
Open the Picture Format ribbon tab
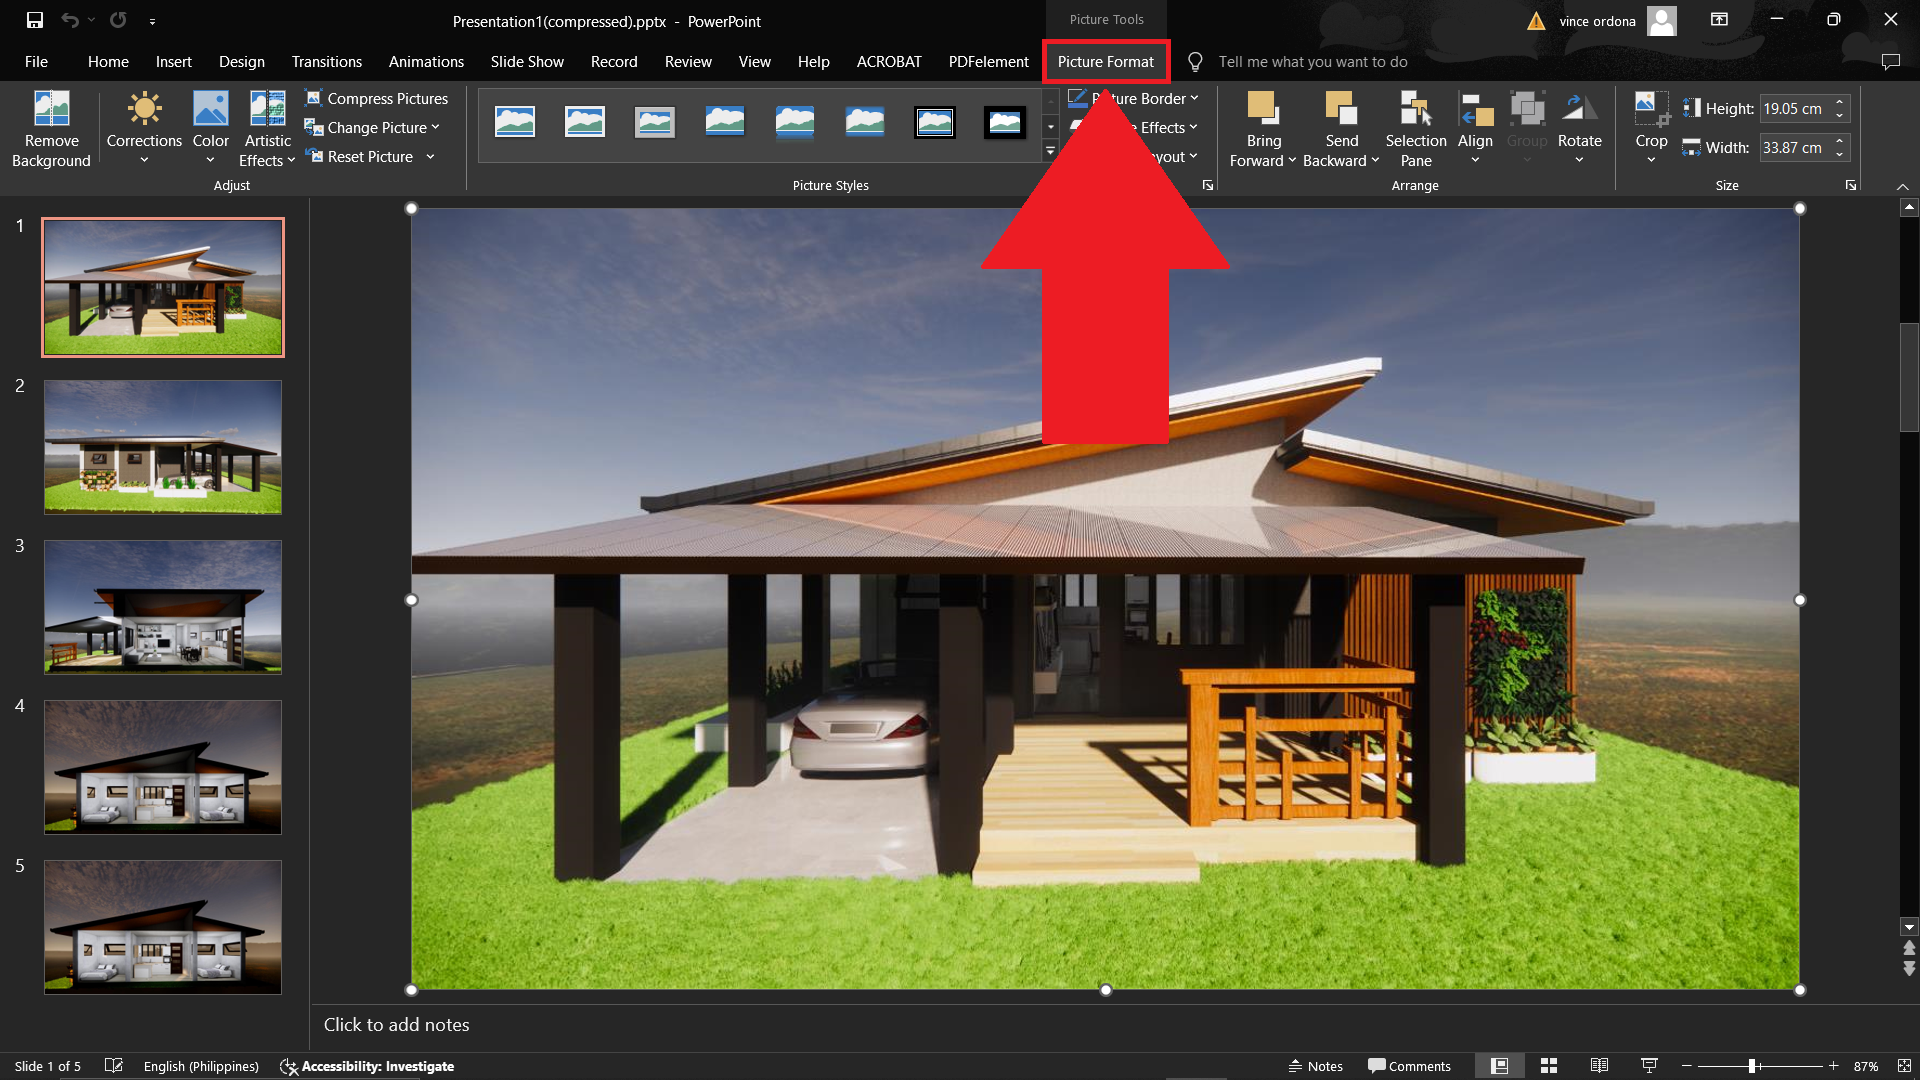[1106, 61]
